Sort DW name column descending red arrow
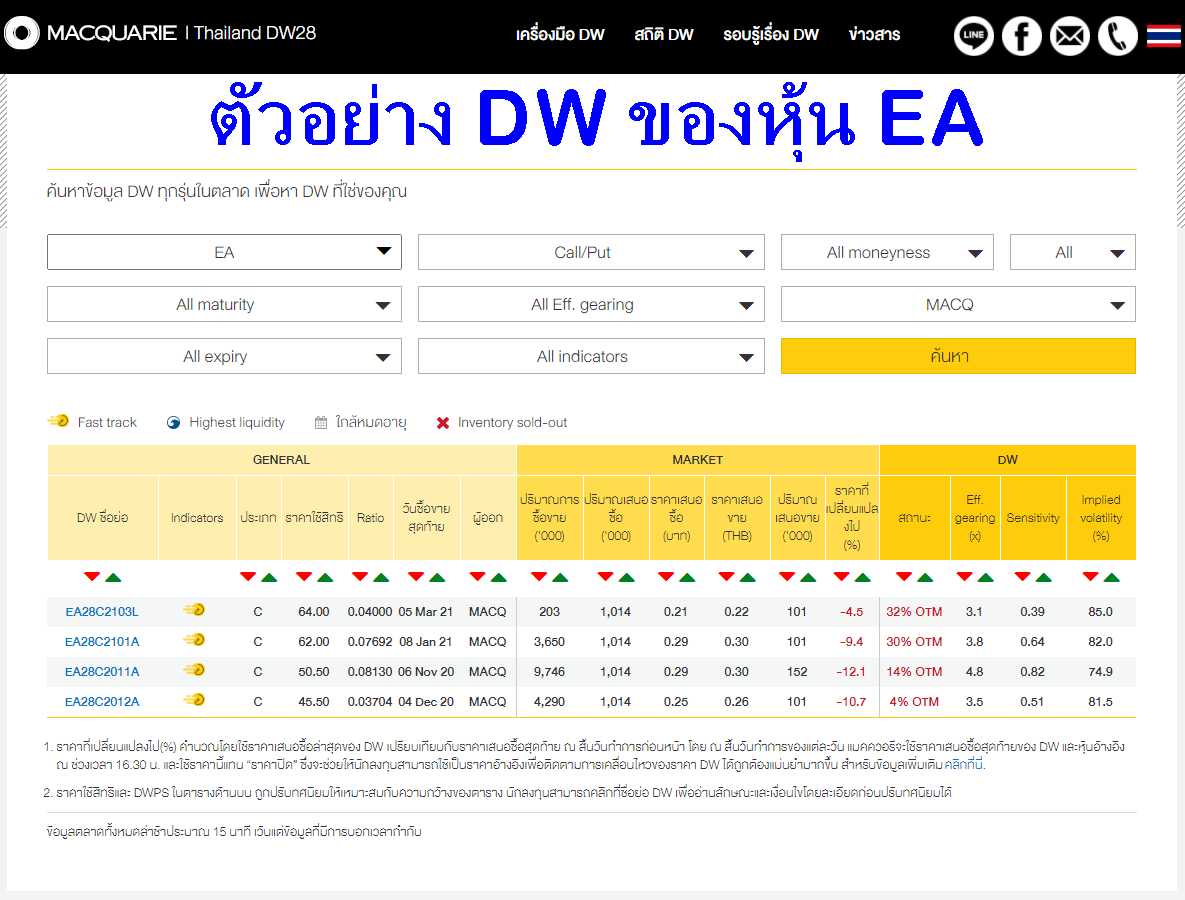The width and height of the screenshot is (1185, 900). click(x=91, y=577)
